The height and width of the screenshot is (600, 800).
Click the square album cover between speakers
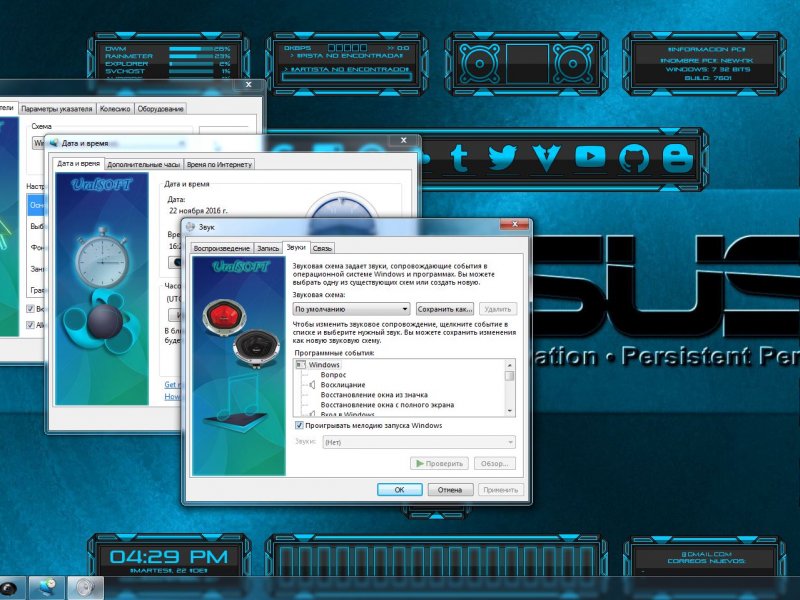(527, 64)
